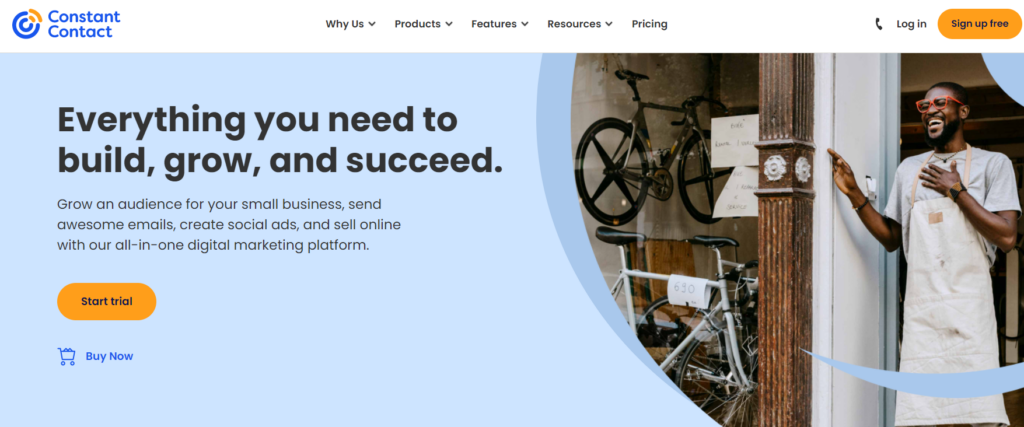Viewport: 1024px width, 427px height.
Task: Expand the Features dropdown chevron
Action: coord(524,24)
